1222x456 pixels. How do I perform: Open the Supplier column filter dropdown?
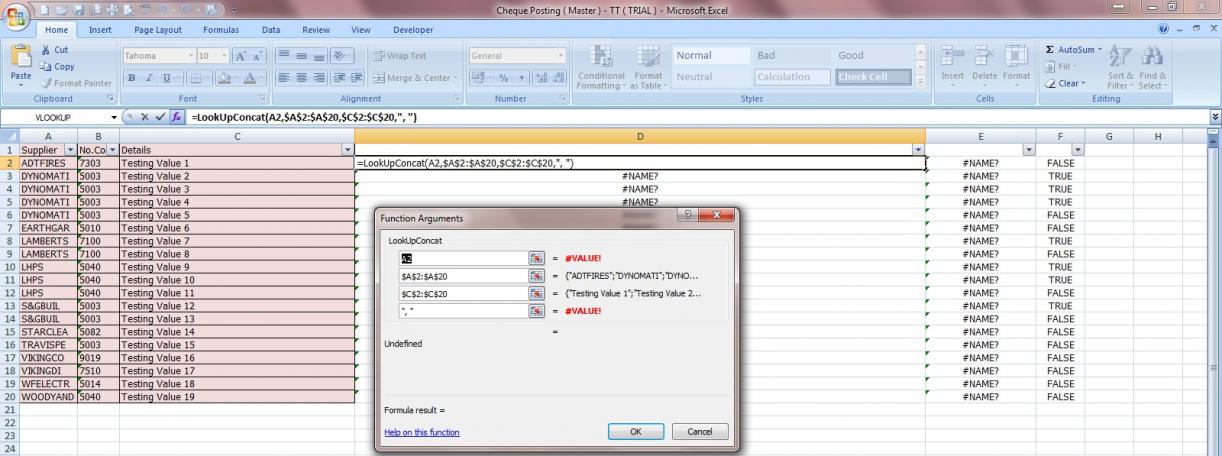point(70,149)
